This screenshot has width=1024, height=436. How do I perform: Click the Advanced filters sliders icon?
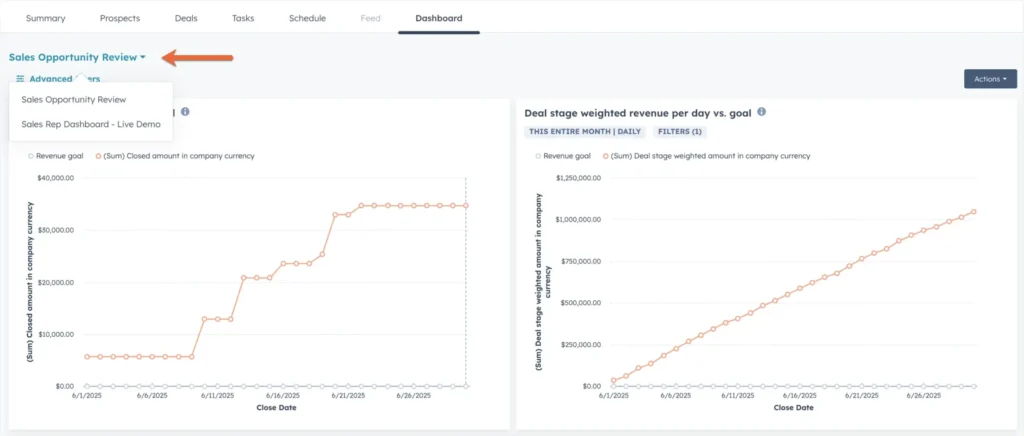point(20,79)
